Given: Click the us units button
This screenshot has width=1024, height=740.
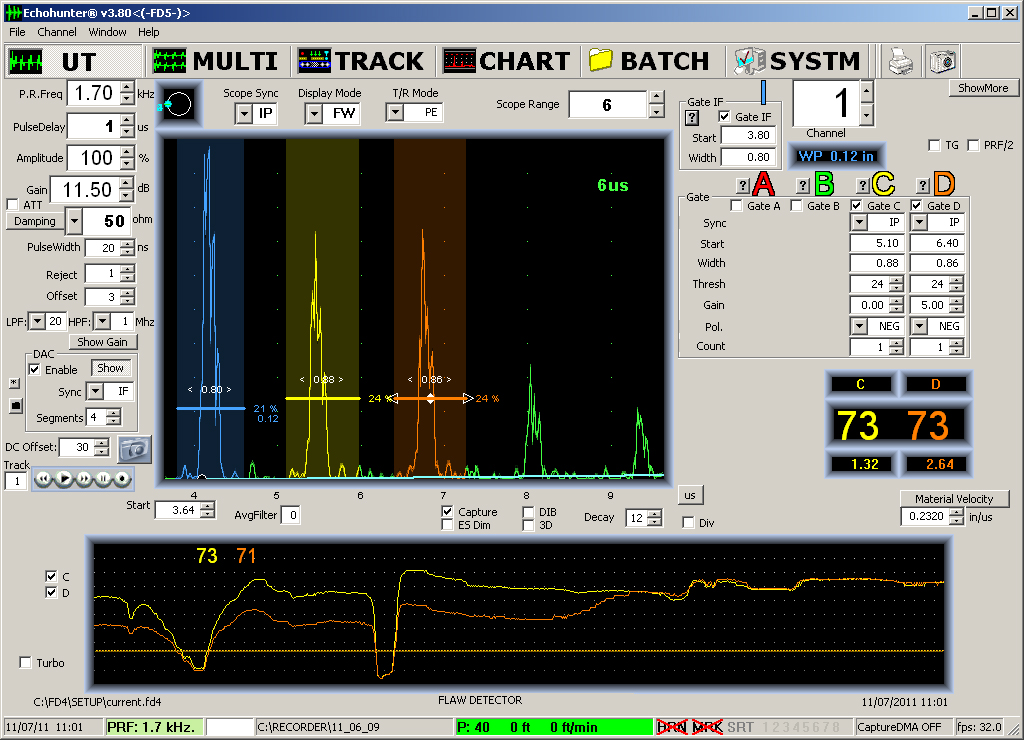Looking at the screenshot, I should pos(690,495).
